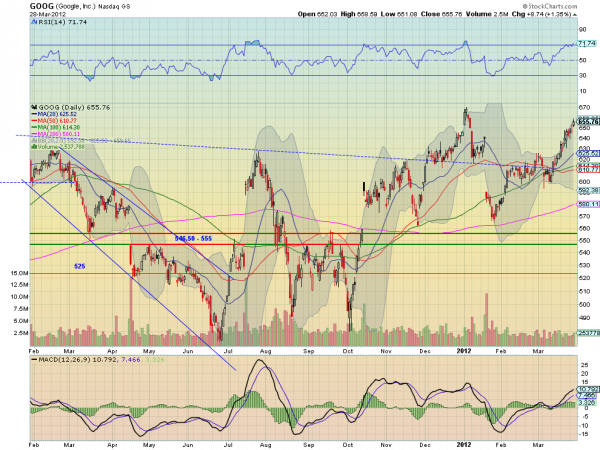Click the blue line swatch of MA(20)

point(34,114)
